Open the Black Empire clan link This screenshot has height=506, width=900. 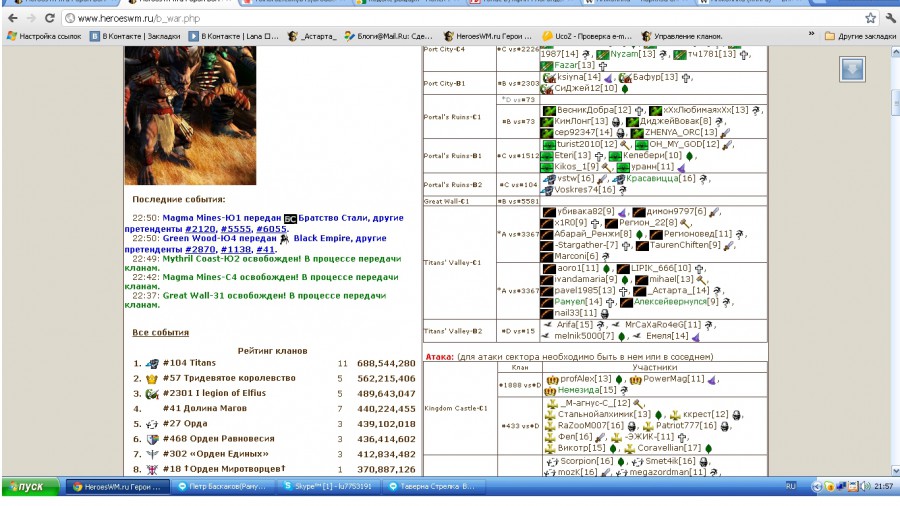[321, 238]
